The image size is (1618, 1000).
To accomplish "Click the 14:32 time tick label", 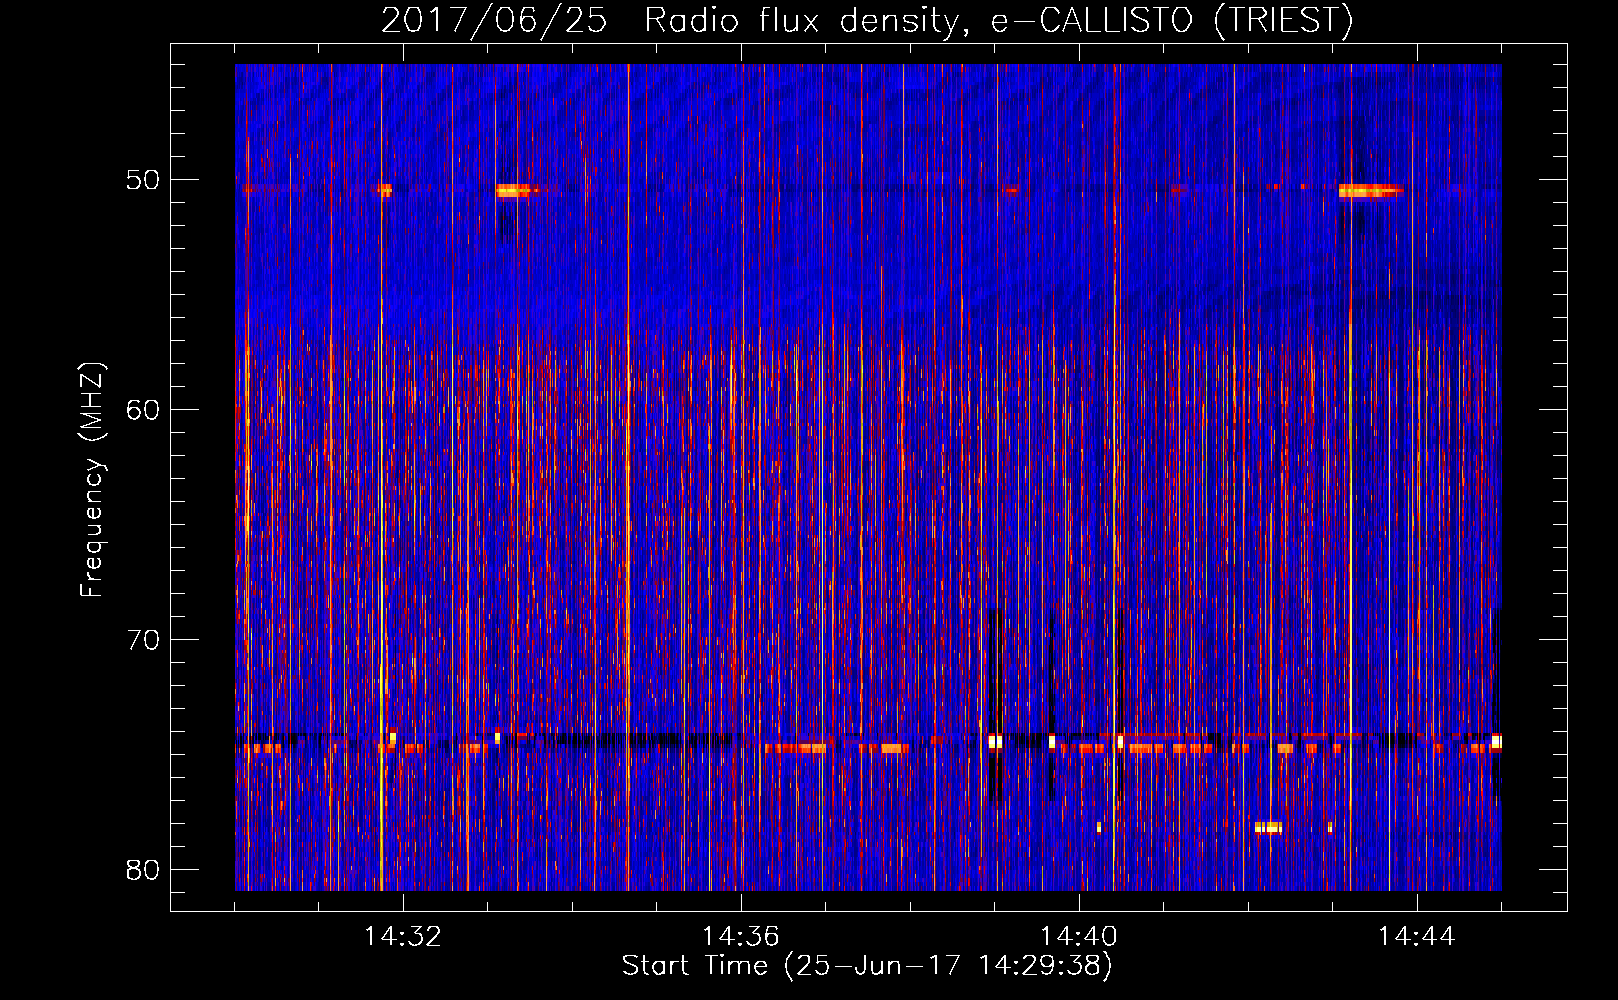I will pos(403,937).
